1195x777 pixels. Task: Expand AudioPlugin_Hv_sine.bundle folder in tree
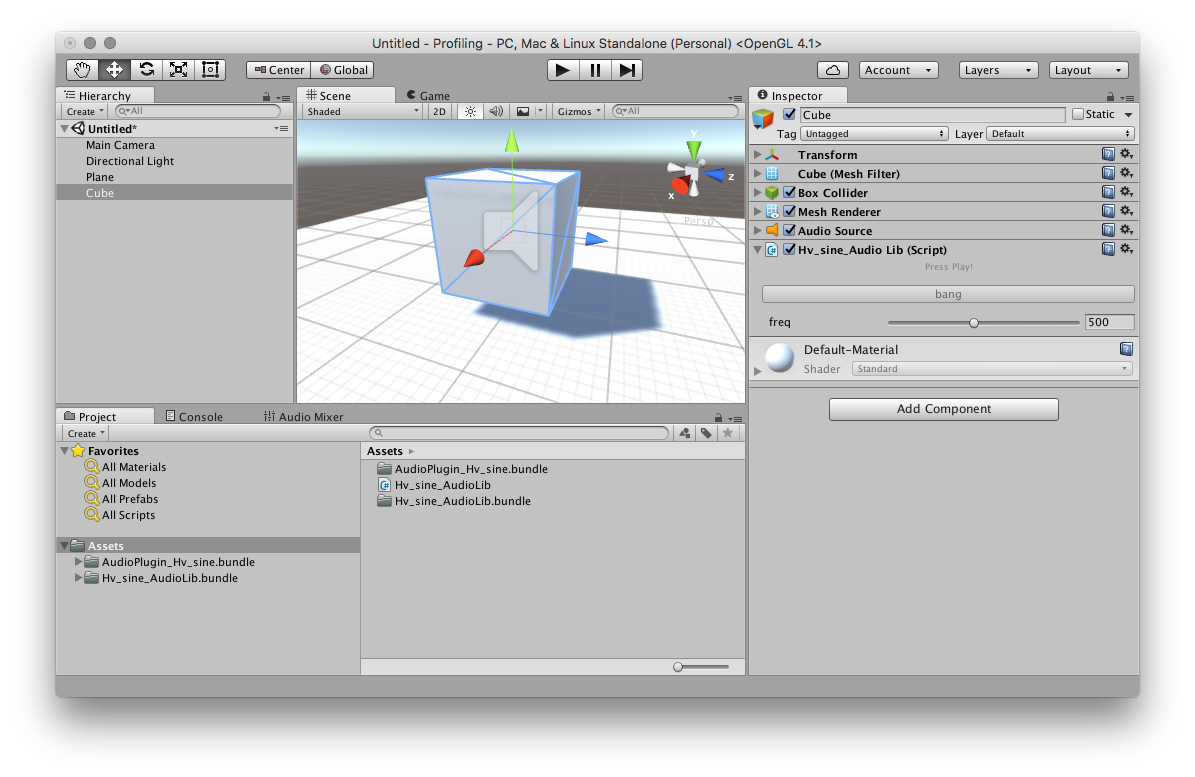point(79,562)
